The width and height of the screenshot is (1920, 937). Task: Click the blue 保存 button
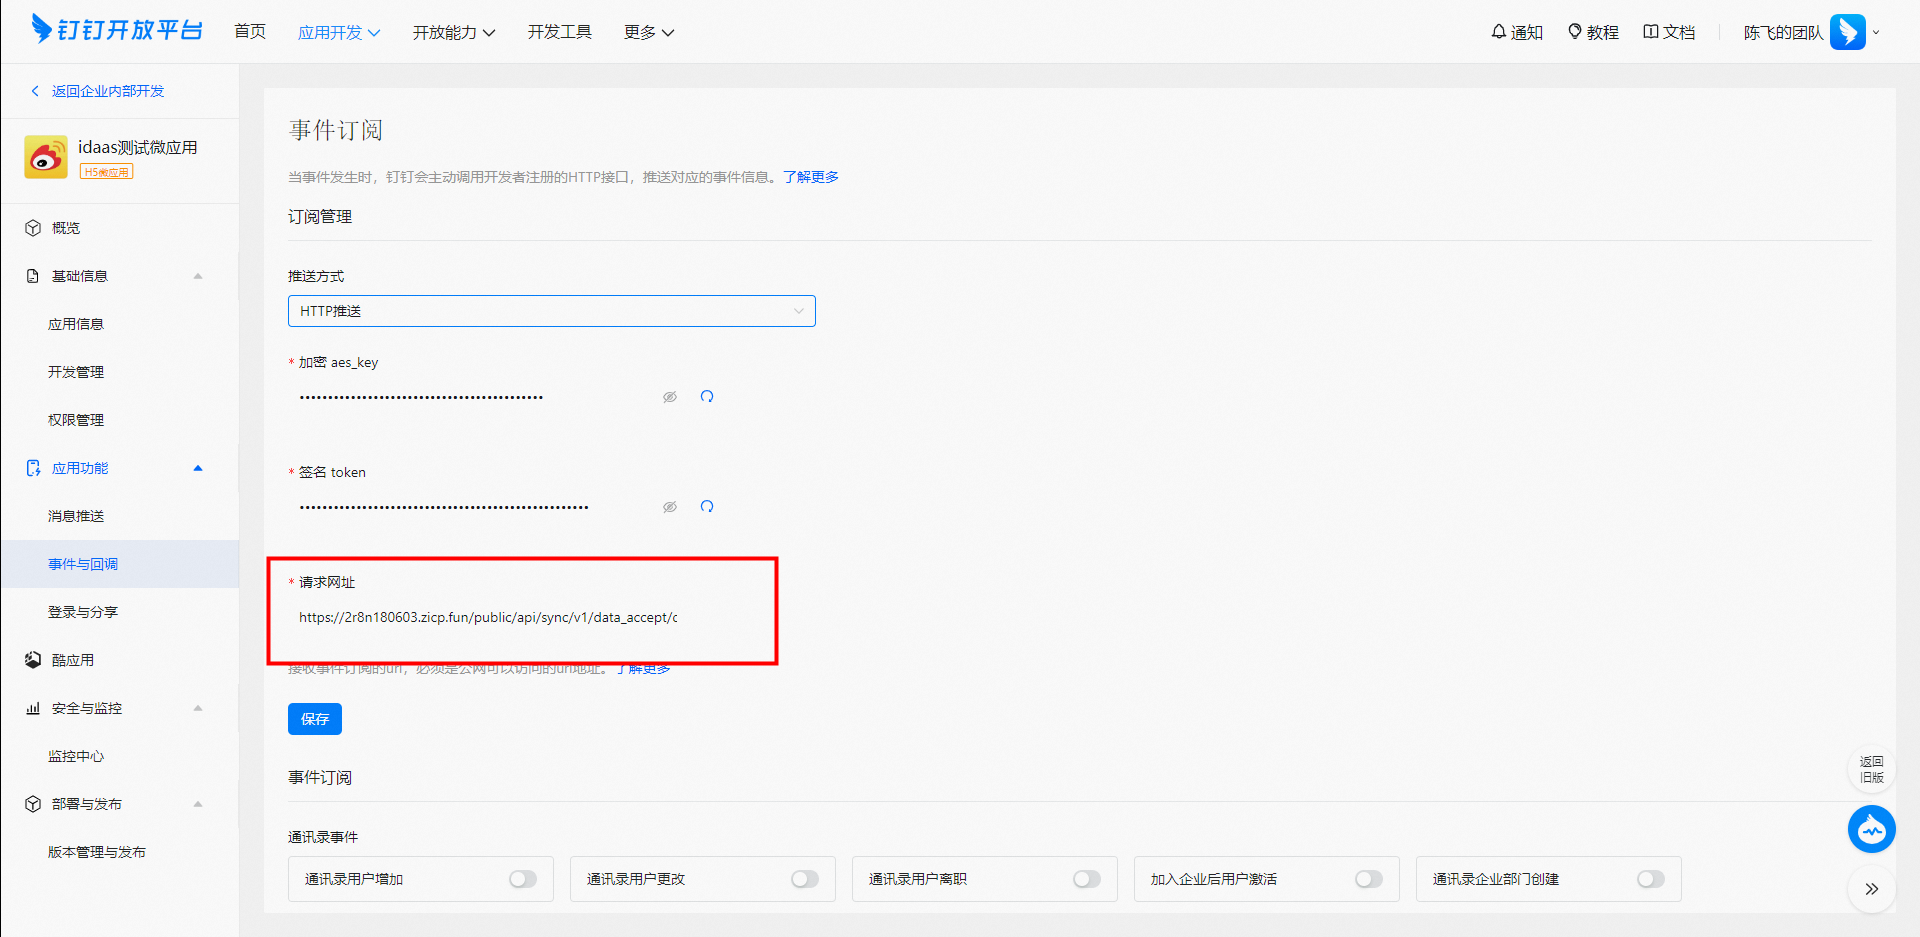pos(315,719)
